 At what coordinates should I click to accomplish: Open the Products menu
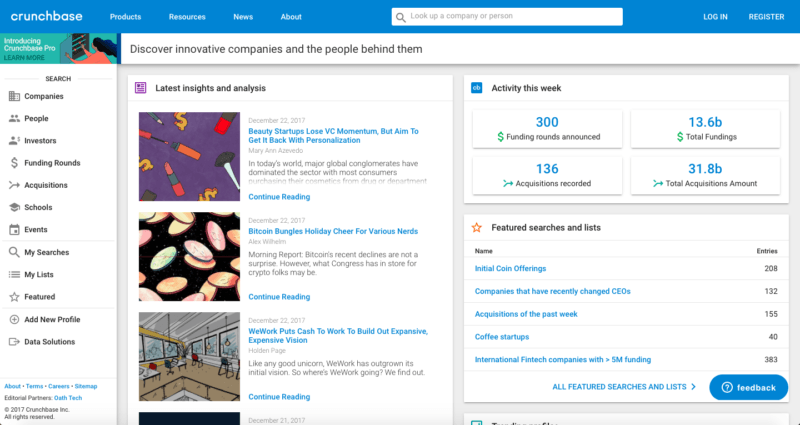[x=125, y=17]
